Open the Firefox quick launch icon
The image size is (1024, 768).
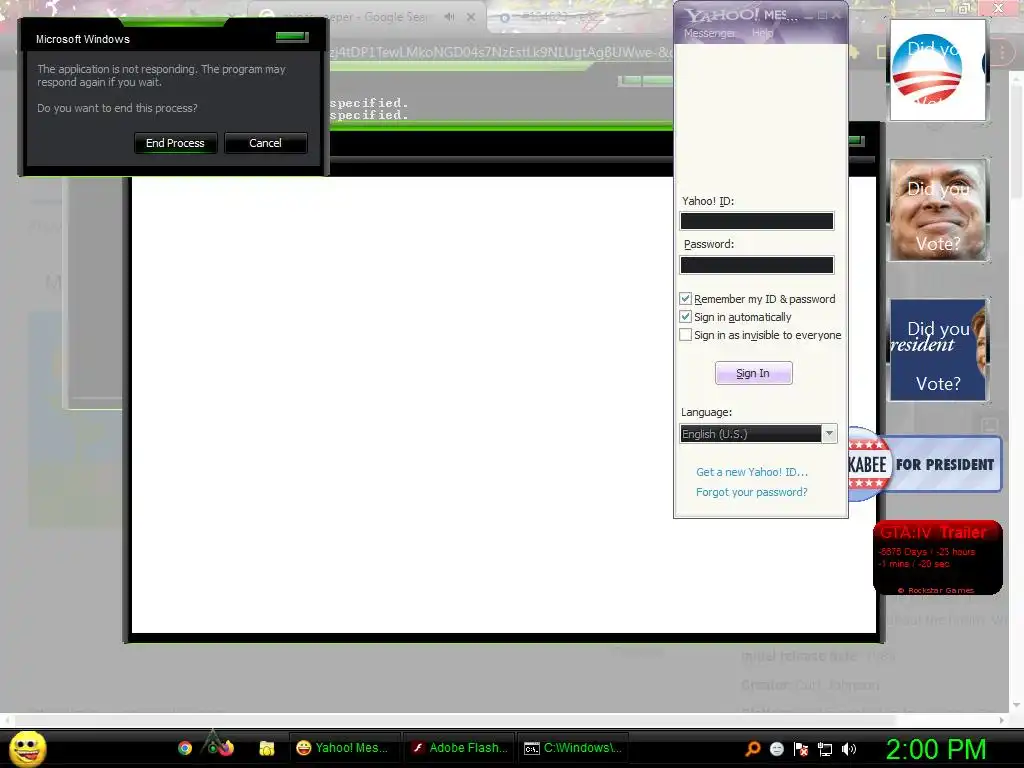(226, 747)
